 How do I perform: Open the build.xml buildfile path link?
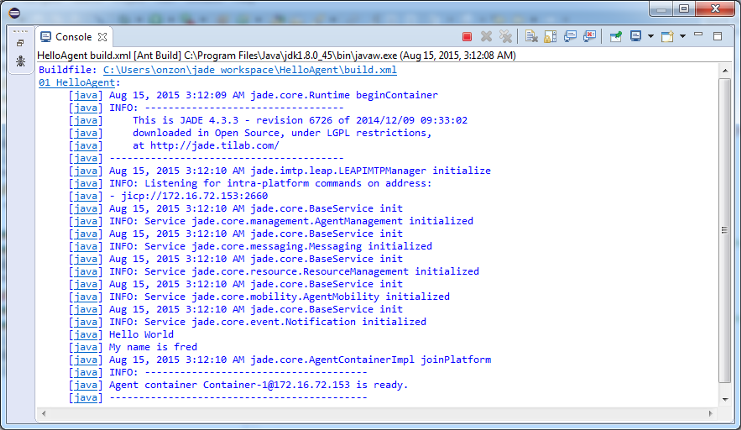(x=250, y=70)
